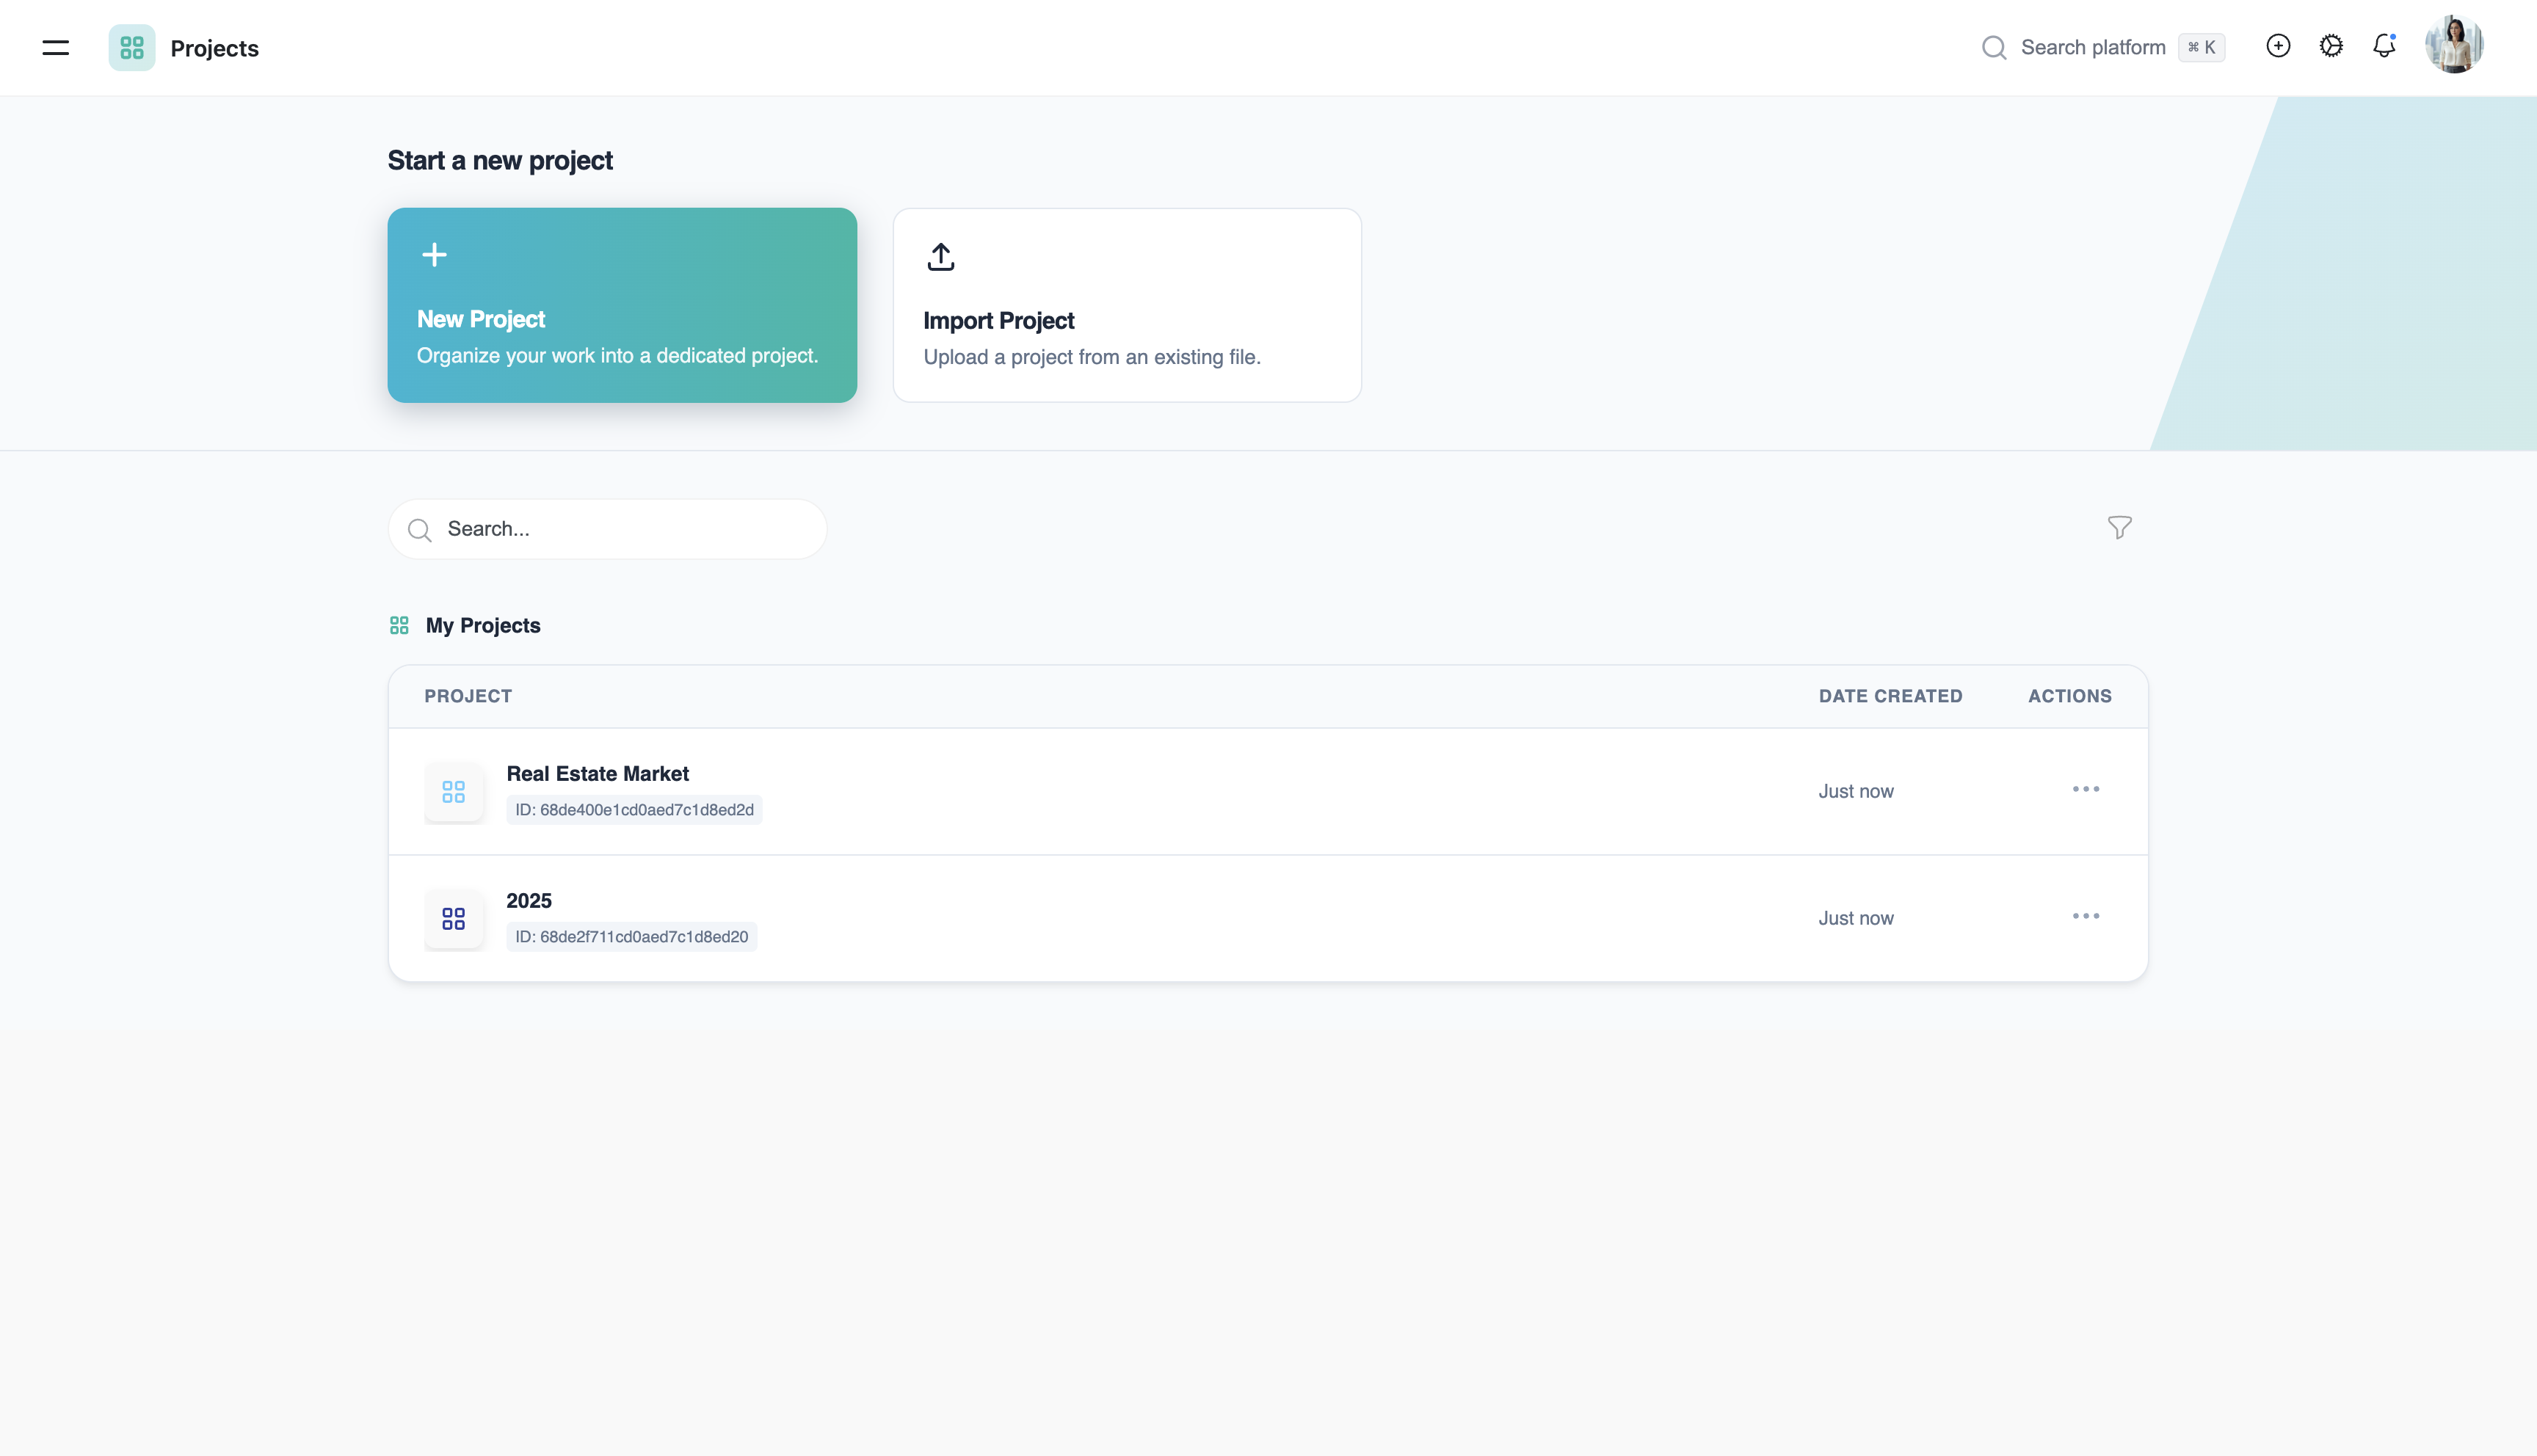Viewport: 2537px width, 1456px height.
Task: Click the filter funnel icon
Action: (x=2119, y=528)
